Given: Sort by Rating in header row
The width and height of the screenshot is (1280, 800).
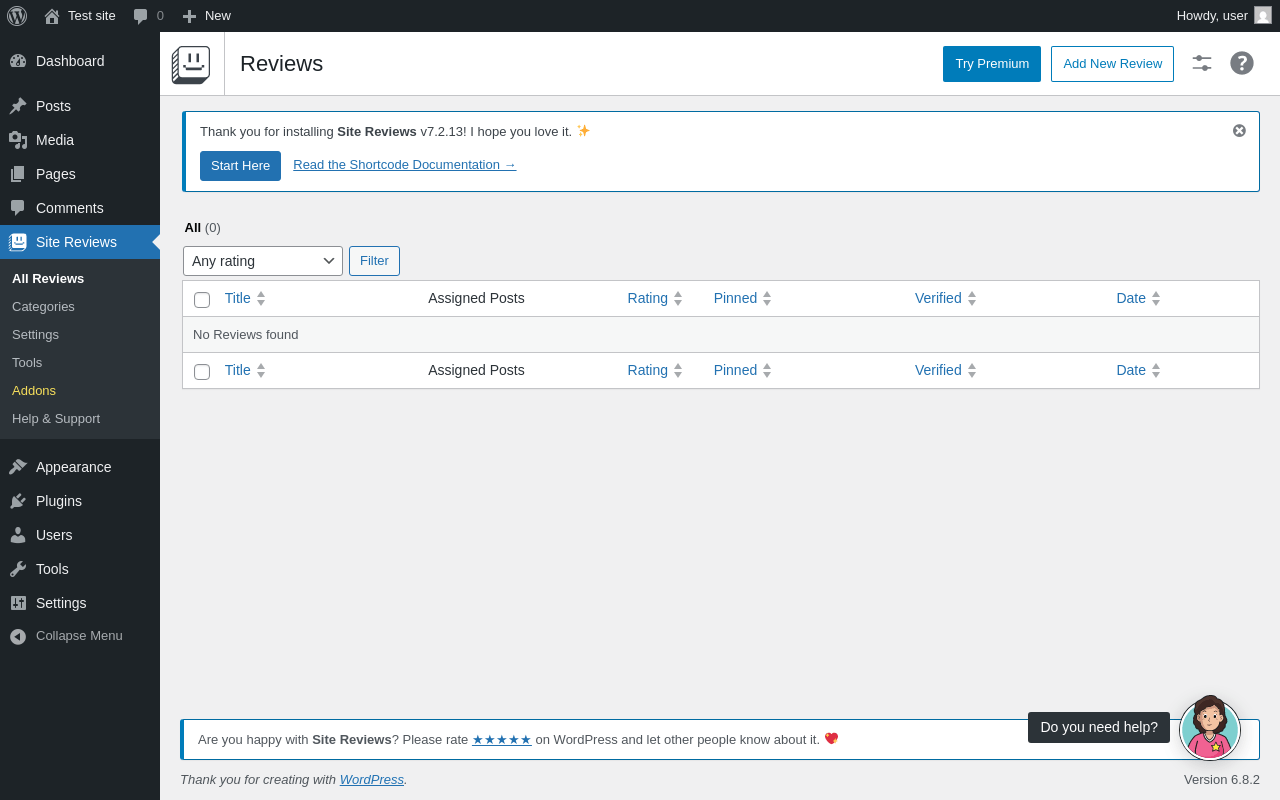Looking at the screenshot, I should click(x=655, y=298).
